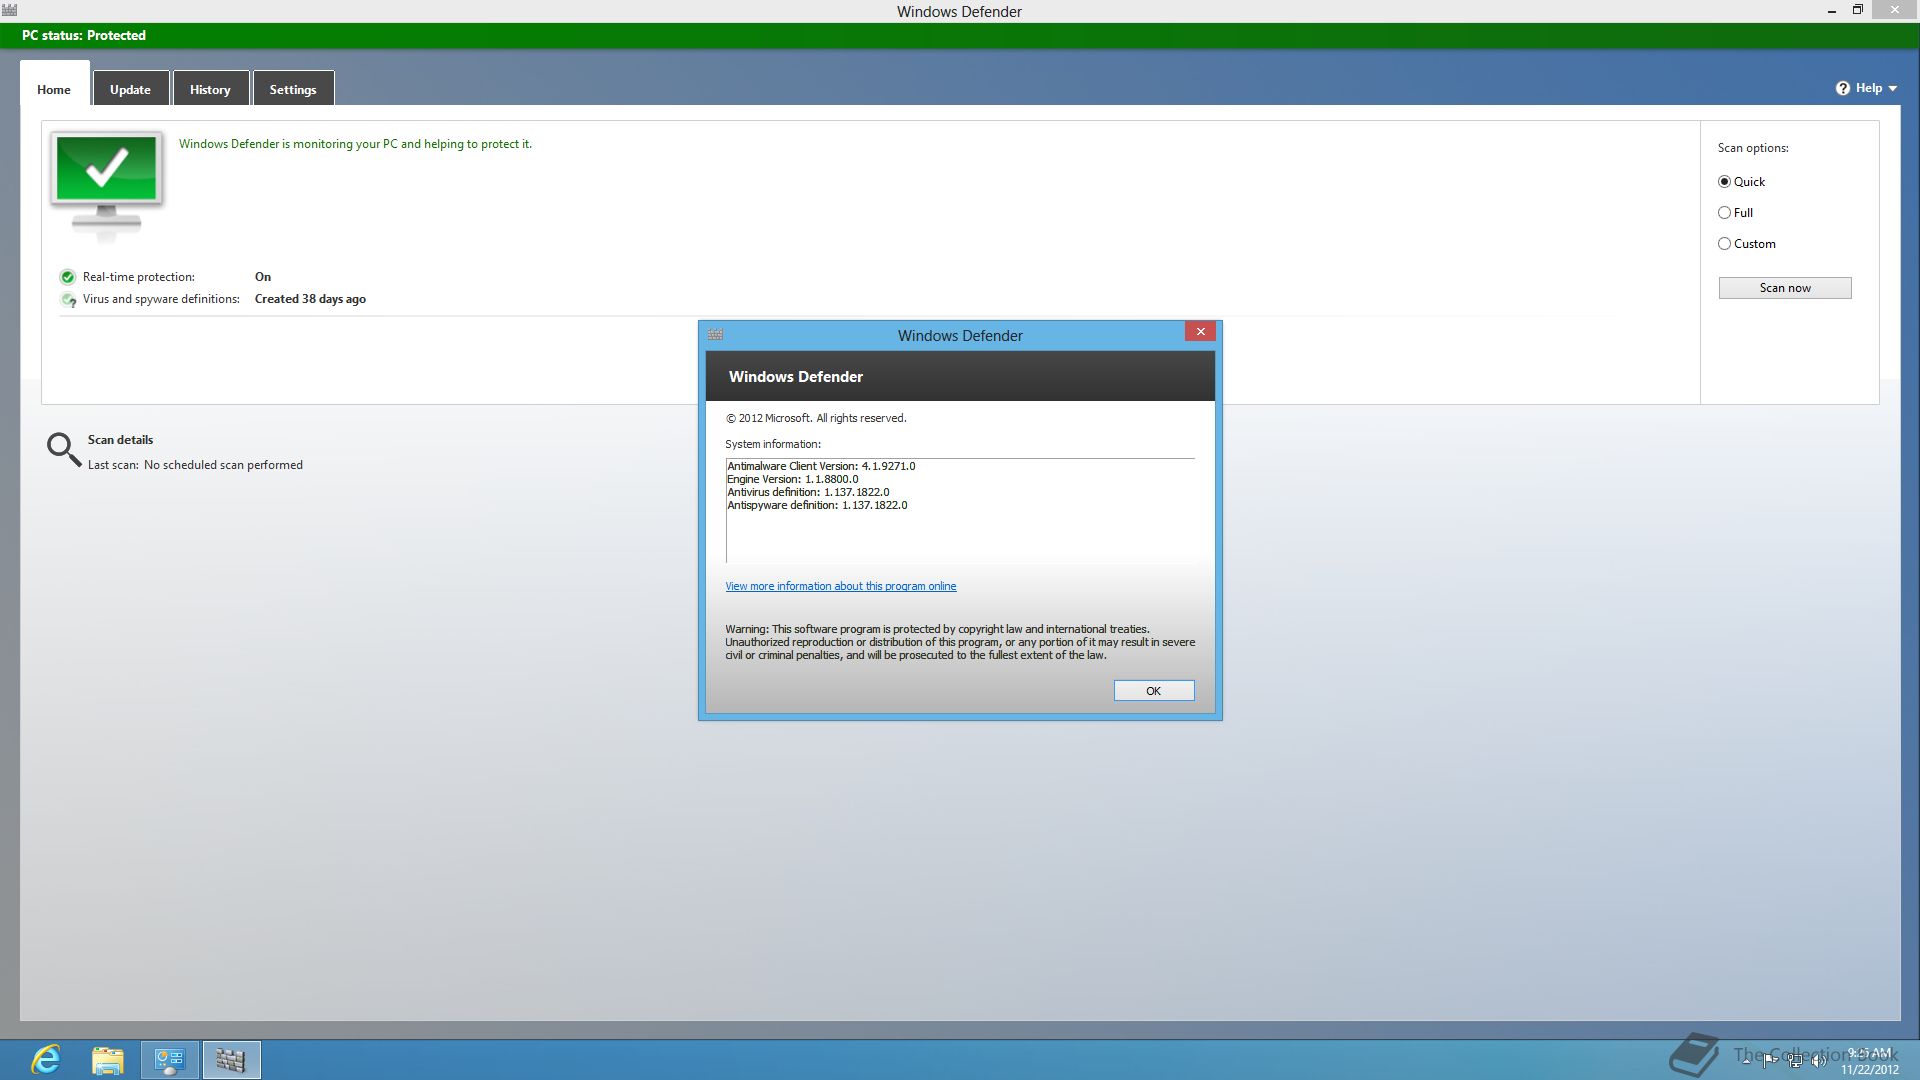
Task: Select the Full scan option
Action: [1736, 213]
